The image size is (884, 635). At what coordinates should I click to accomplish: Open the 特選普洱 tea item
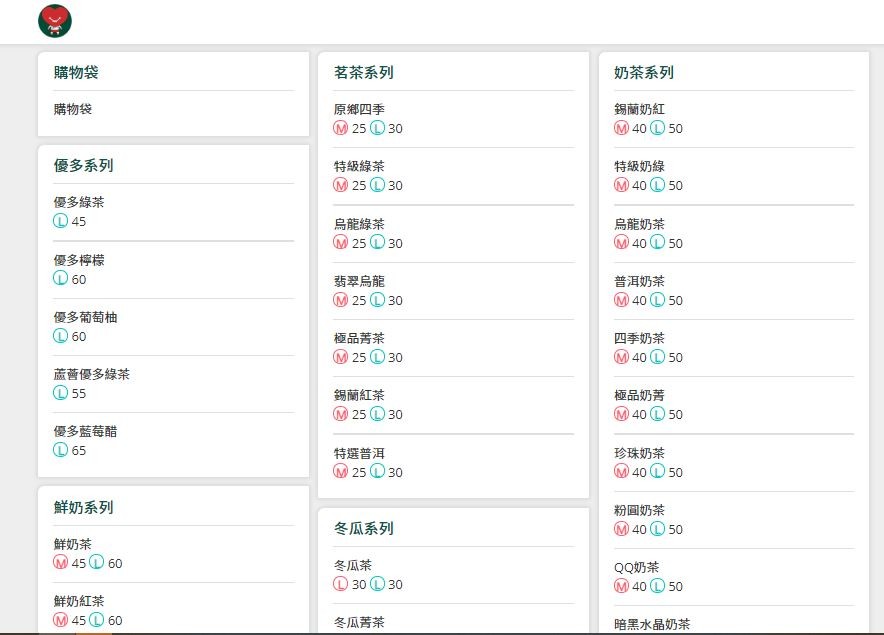pyautogui.click(x=359, y=453)
